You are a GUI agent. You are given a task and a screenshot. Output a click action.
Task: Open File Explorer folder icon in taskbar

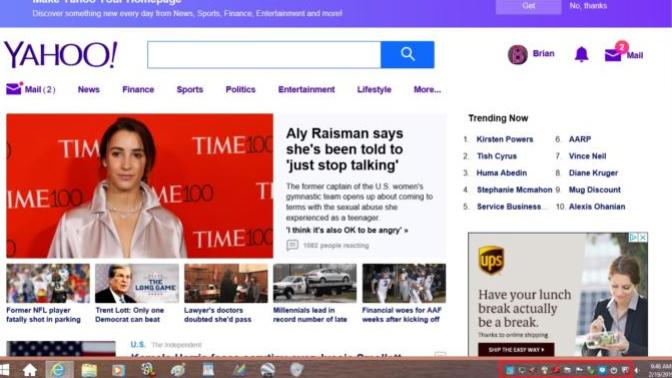(89, 370)
